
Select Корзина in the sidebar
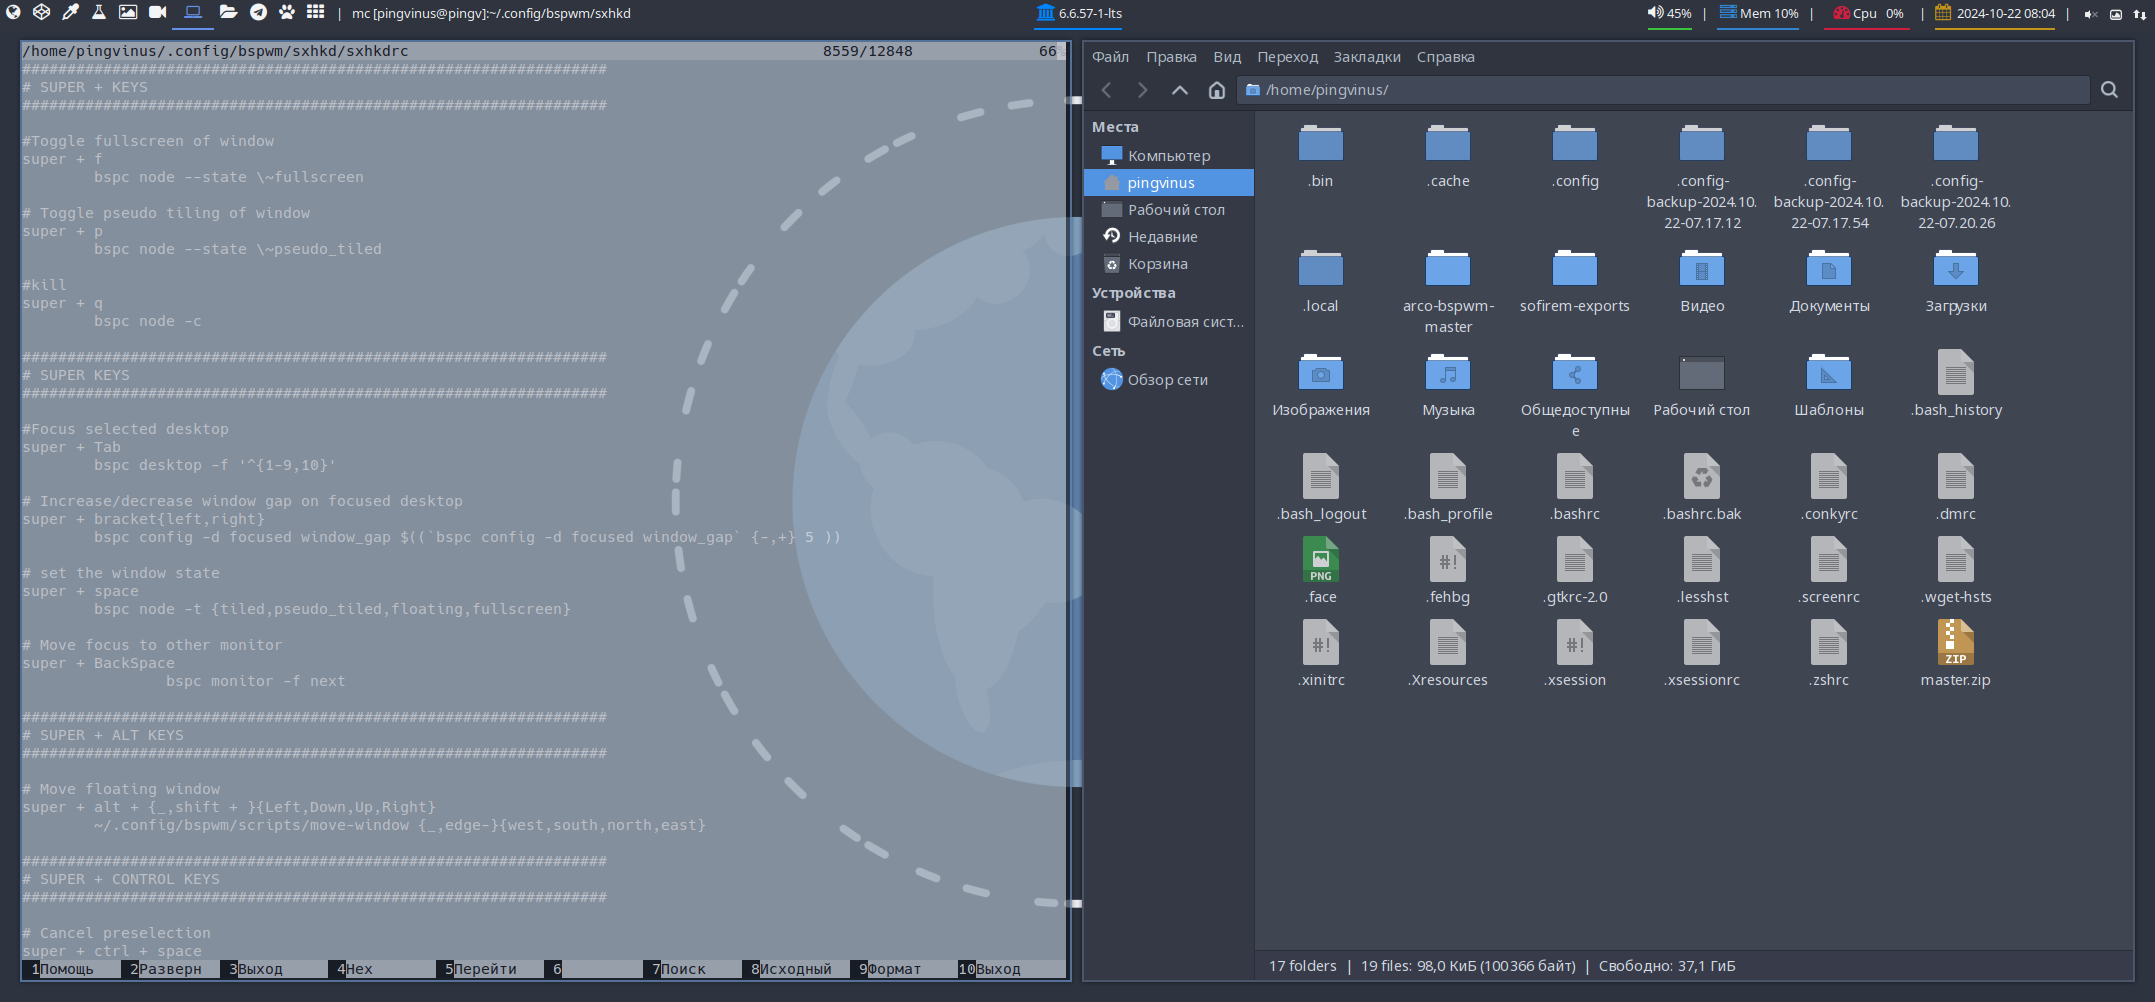(1157, 264)
